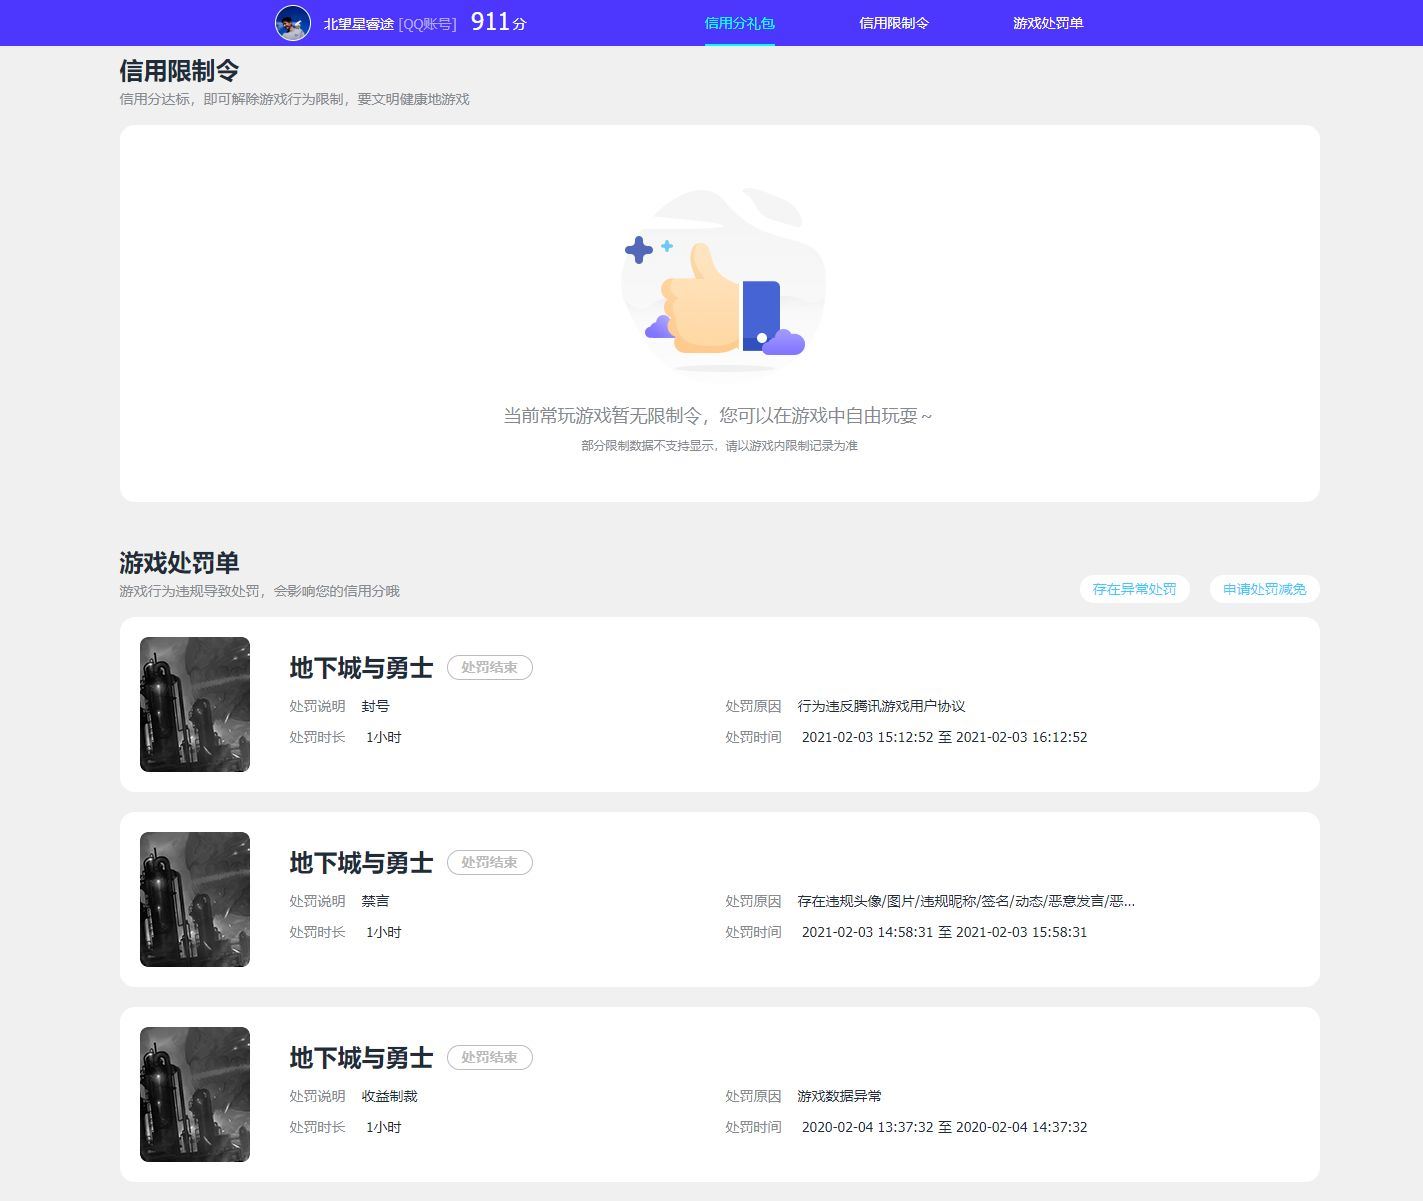Click the second 地下城与勇士 game cover image
This screenshot has height=1201, width=1423.
194,899
